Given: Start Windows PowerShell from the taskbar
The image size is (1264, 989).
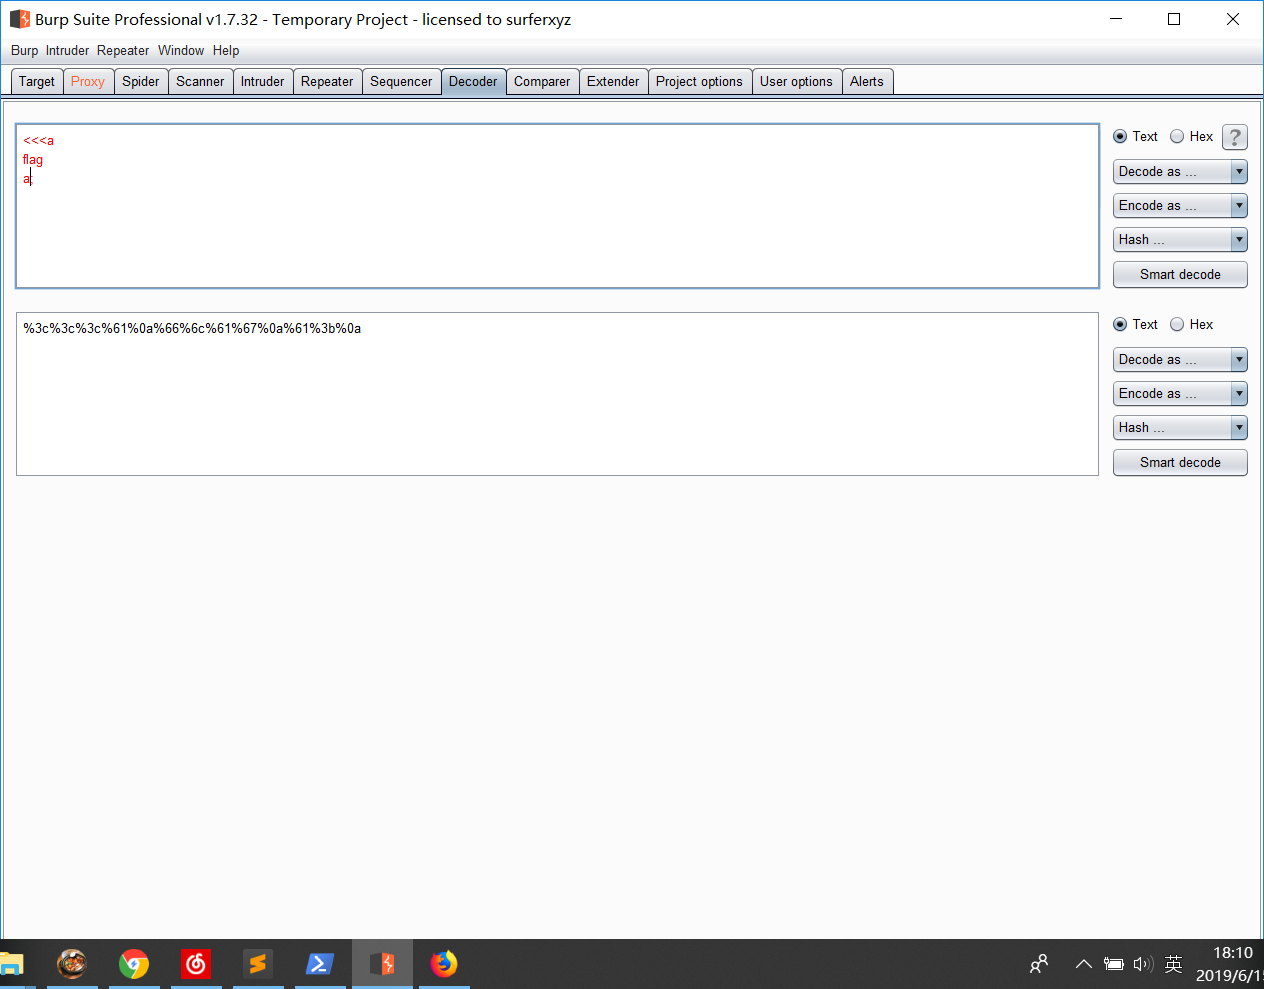Looking at the screenshot, I should 320,964.
